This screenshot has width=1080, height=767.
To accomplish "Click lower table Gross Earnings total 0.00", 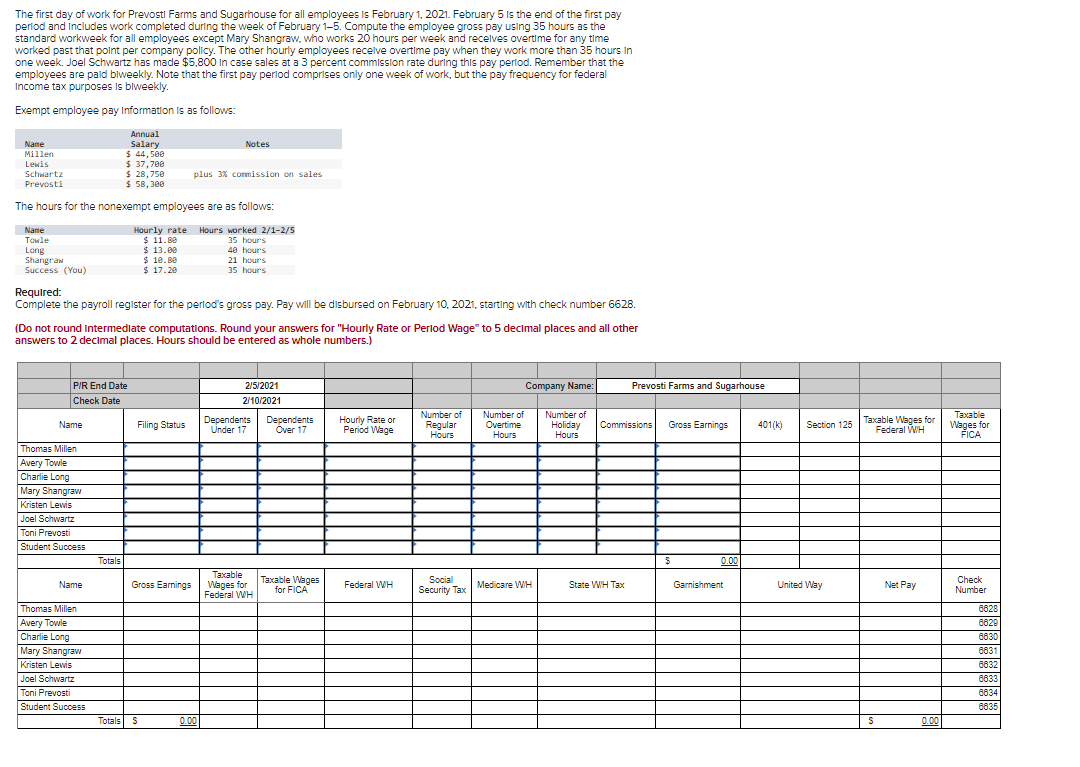I will pos(188,721).
